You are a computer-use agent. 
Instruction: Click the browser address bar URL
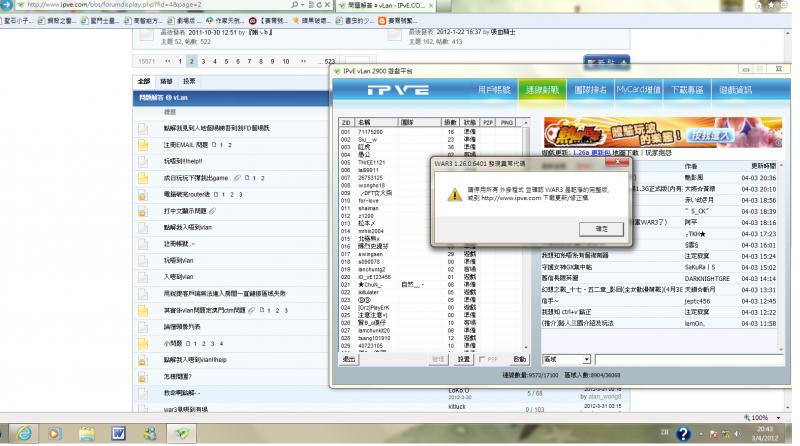114,5
